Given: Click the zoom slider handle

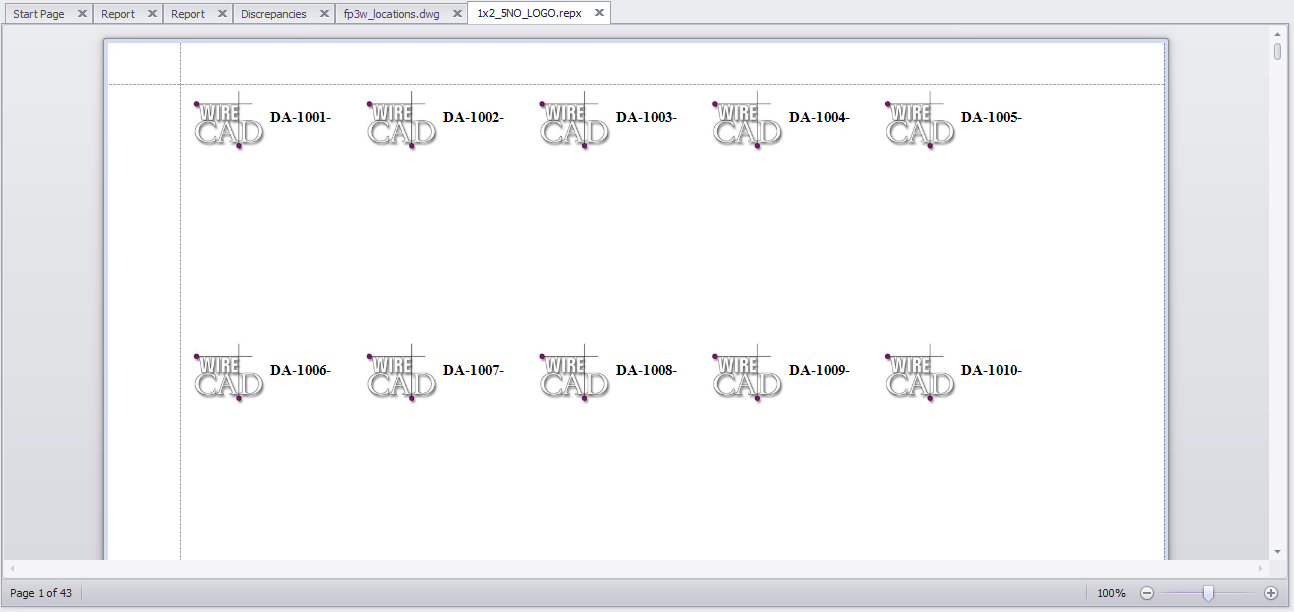Looking at the screenshot, I should (x=1208, y=593).
